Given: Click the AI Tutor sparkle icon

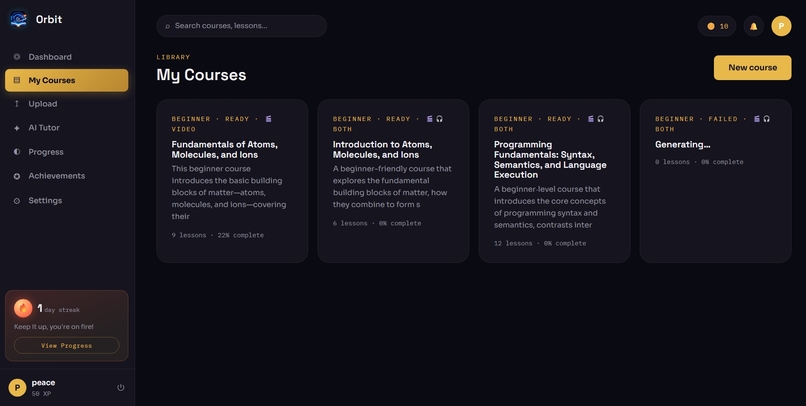Looking at the screenshot, I should point(17,128).
